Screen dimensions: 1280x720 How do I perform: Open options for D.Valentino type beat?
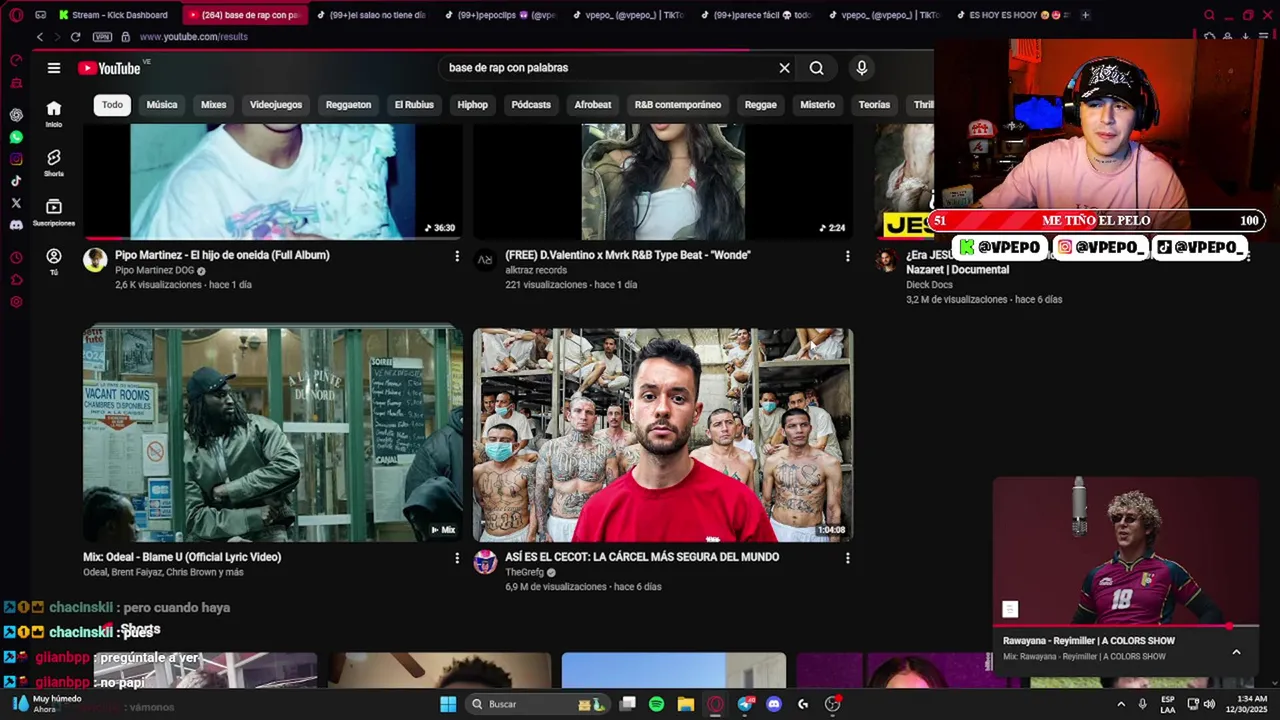pyautogui.click(x=847, y=256)
